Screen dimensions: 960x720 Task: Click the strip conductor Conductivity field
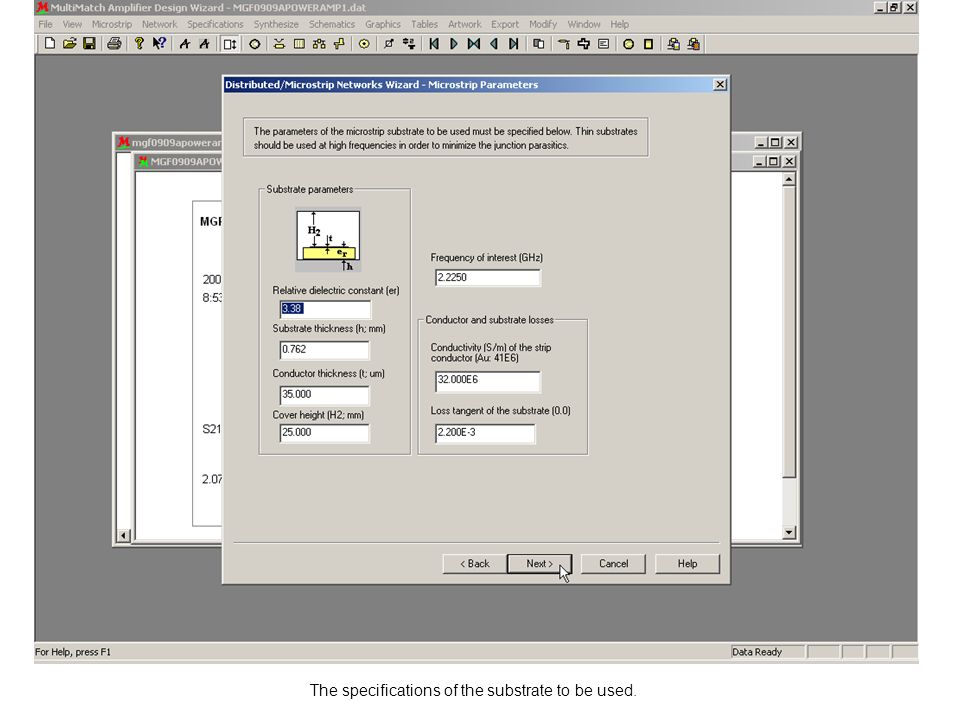click(x=488, y=381)
